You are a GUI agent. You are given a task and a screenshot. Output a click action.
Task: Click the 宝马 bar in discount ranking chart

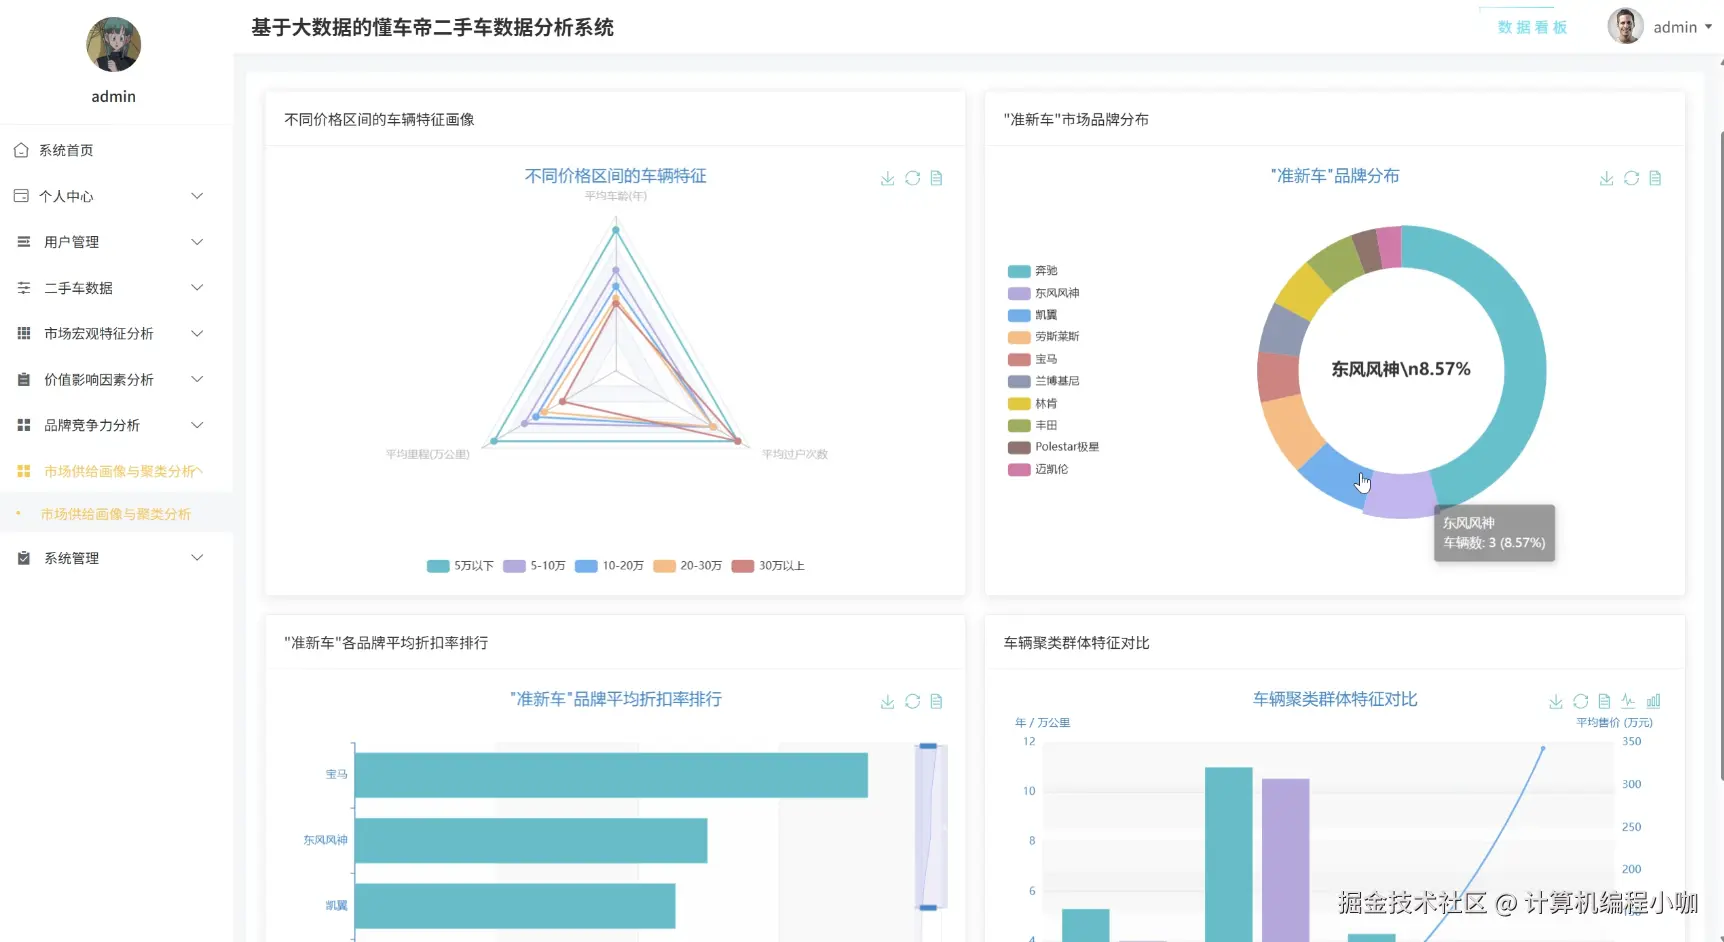(x=611, y=775)
